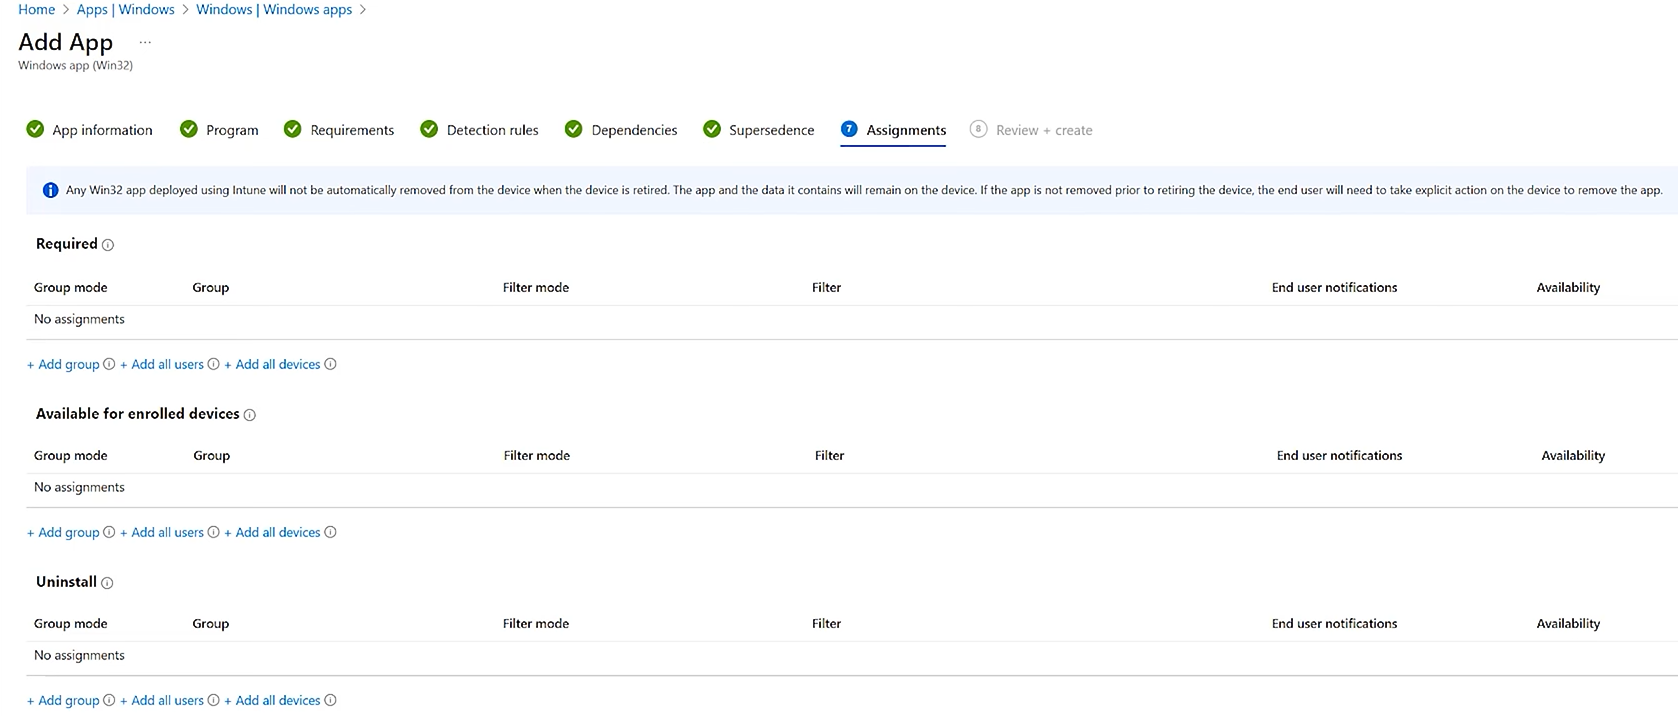Image resolution: width=1678 pixels, height=716 pixels.
Task: Open Apps | Windows breadcrumb link
Action: (126, 9)
